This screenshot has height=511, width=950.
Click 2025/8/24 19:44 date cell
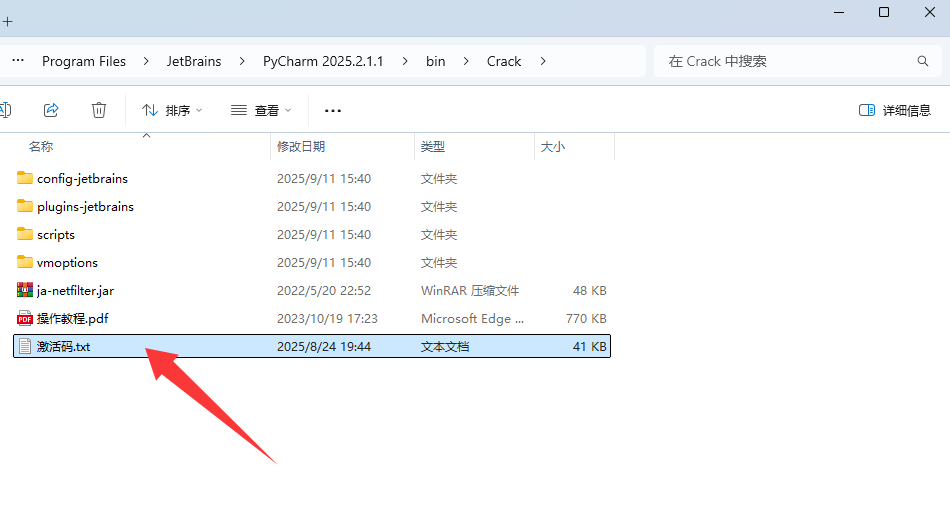(x=324, y=346)
